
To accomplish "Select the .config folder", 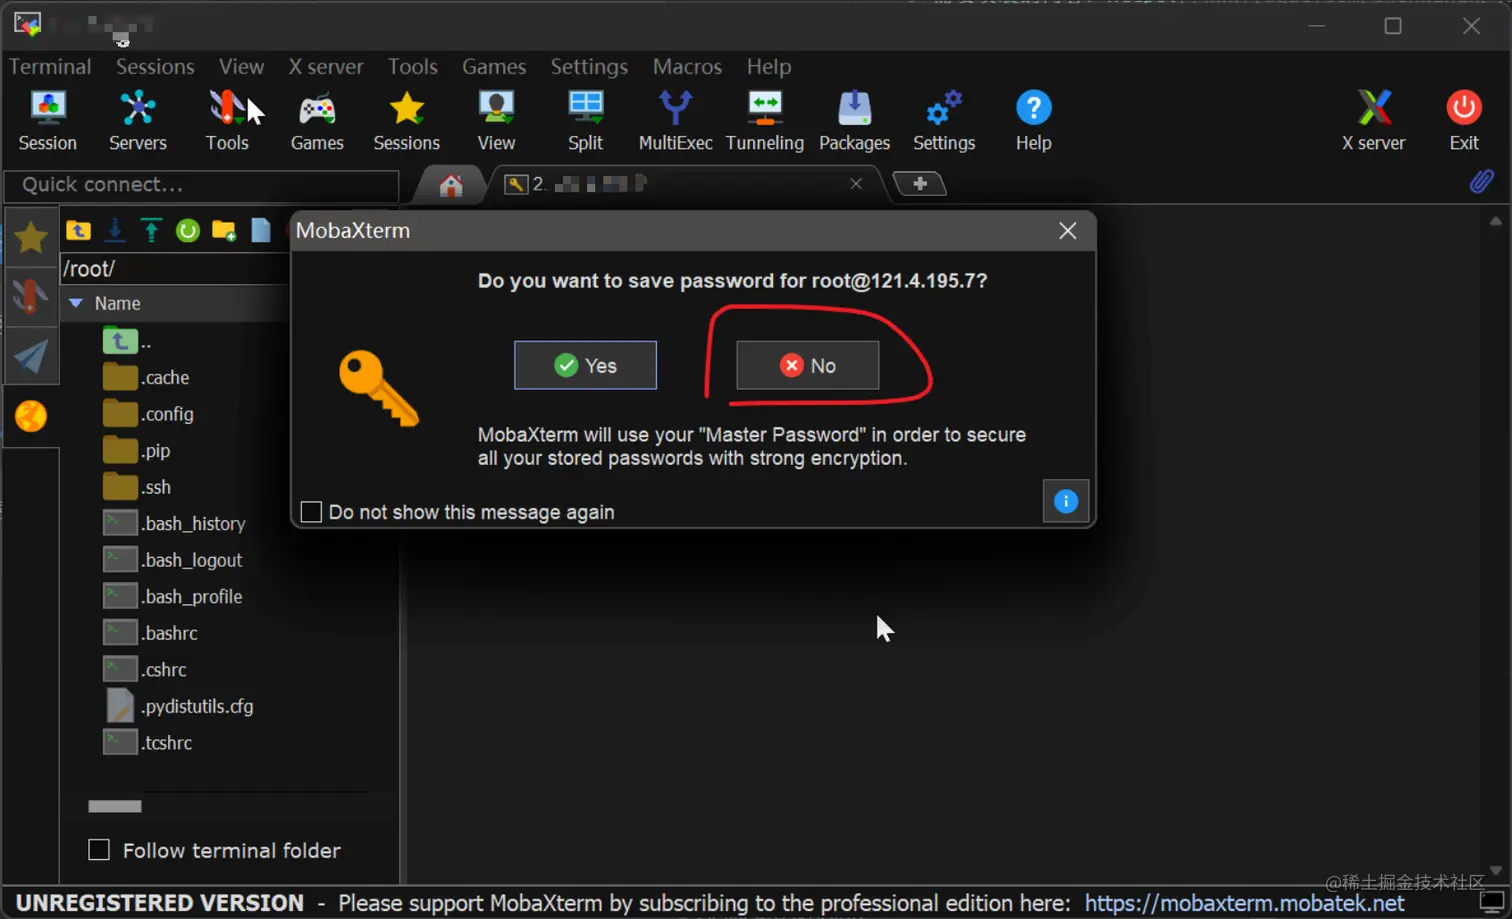I will 149,414.
